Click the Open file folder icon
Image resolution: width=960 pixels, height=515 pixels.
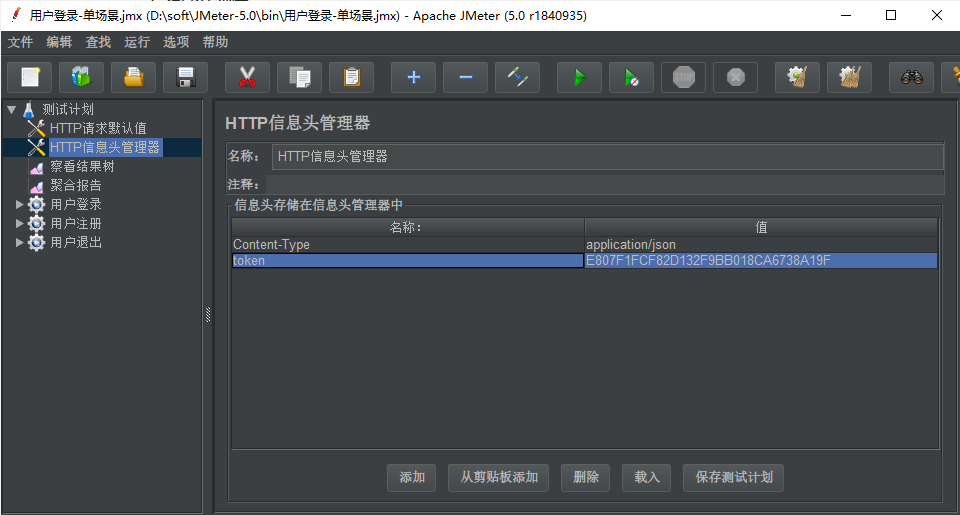pos(133,77)
